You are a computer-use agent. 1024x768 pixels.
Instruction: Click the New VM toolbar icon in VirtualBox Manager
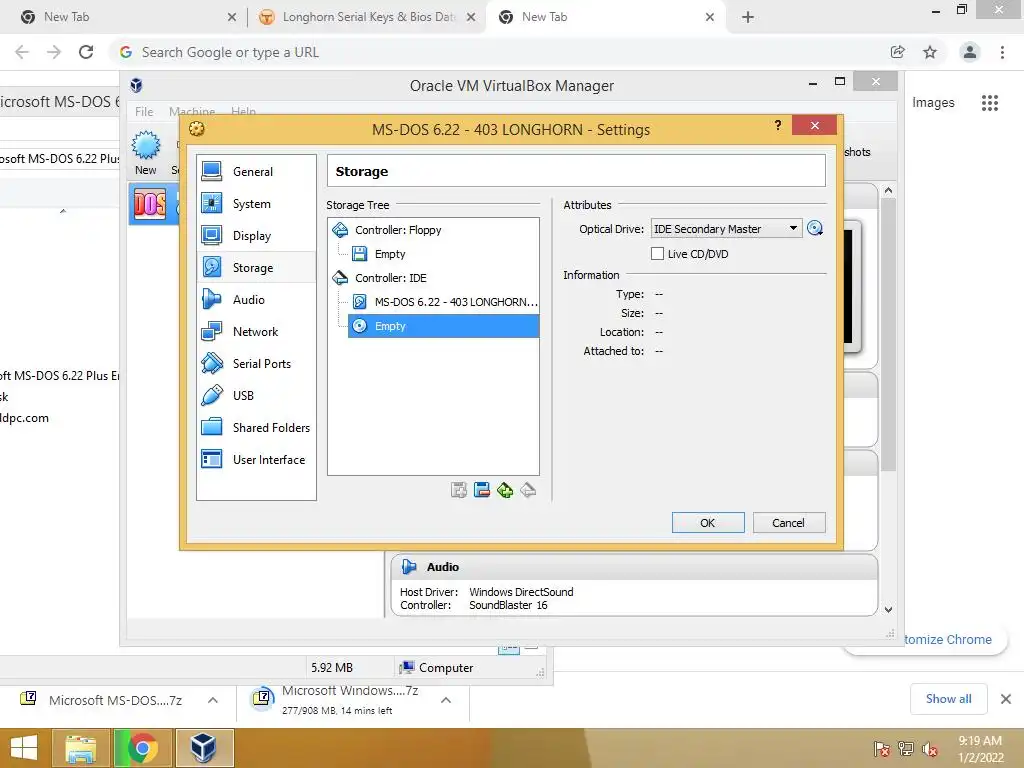click(x=146, y=153)
